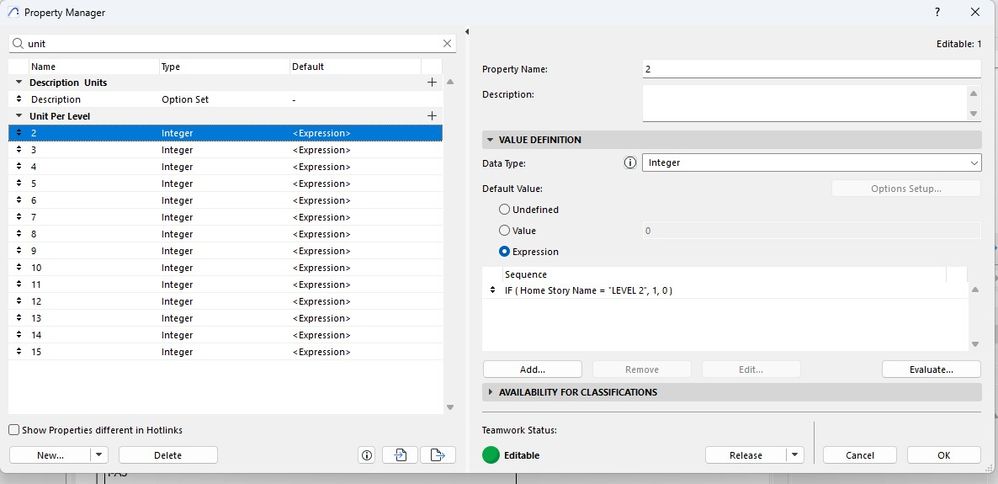Select property 2 in the list
Screen dimensions: 998x484
point(226,133)
